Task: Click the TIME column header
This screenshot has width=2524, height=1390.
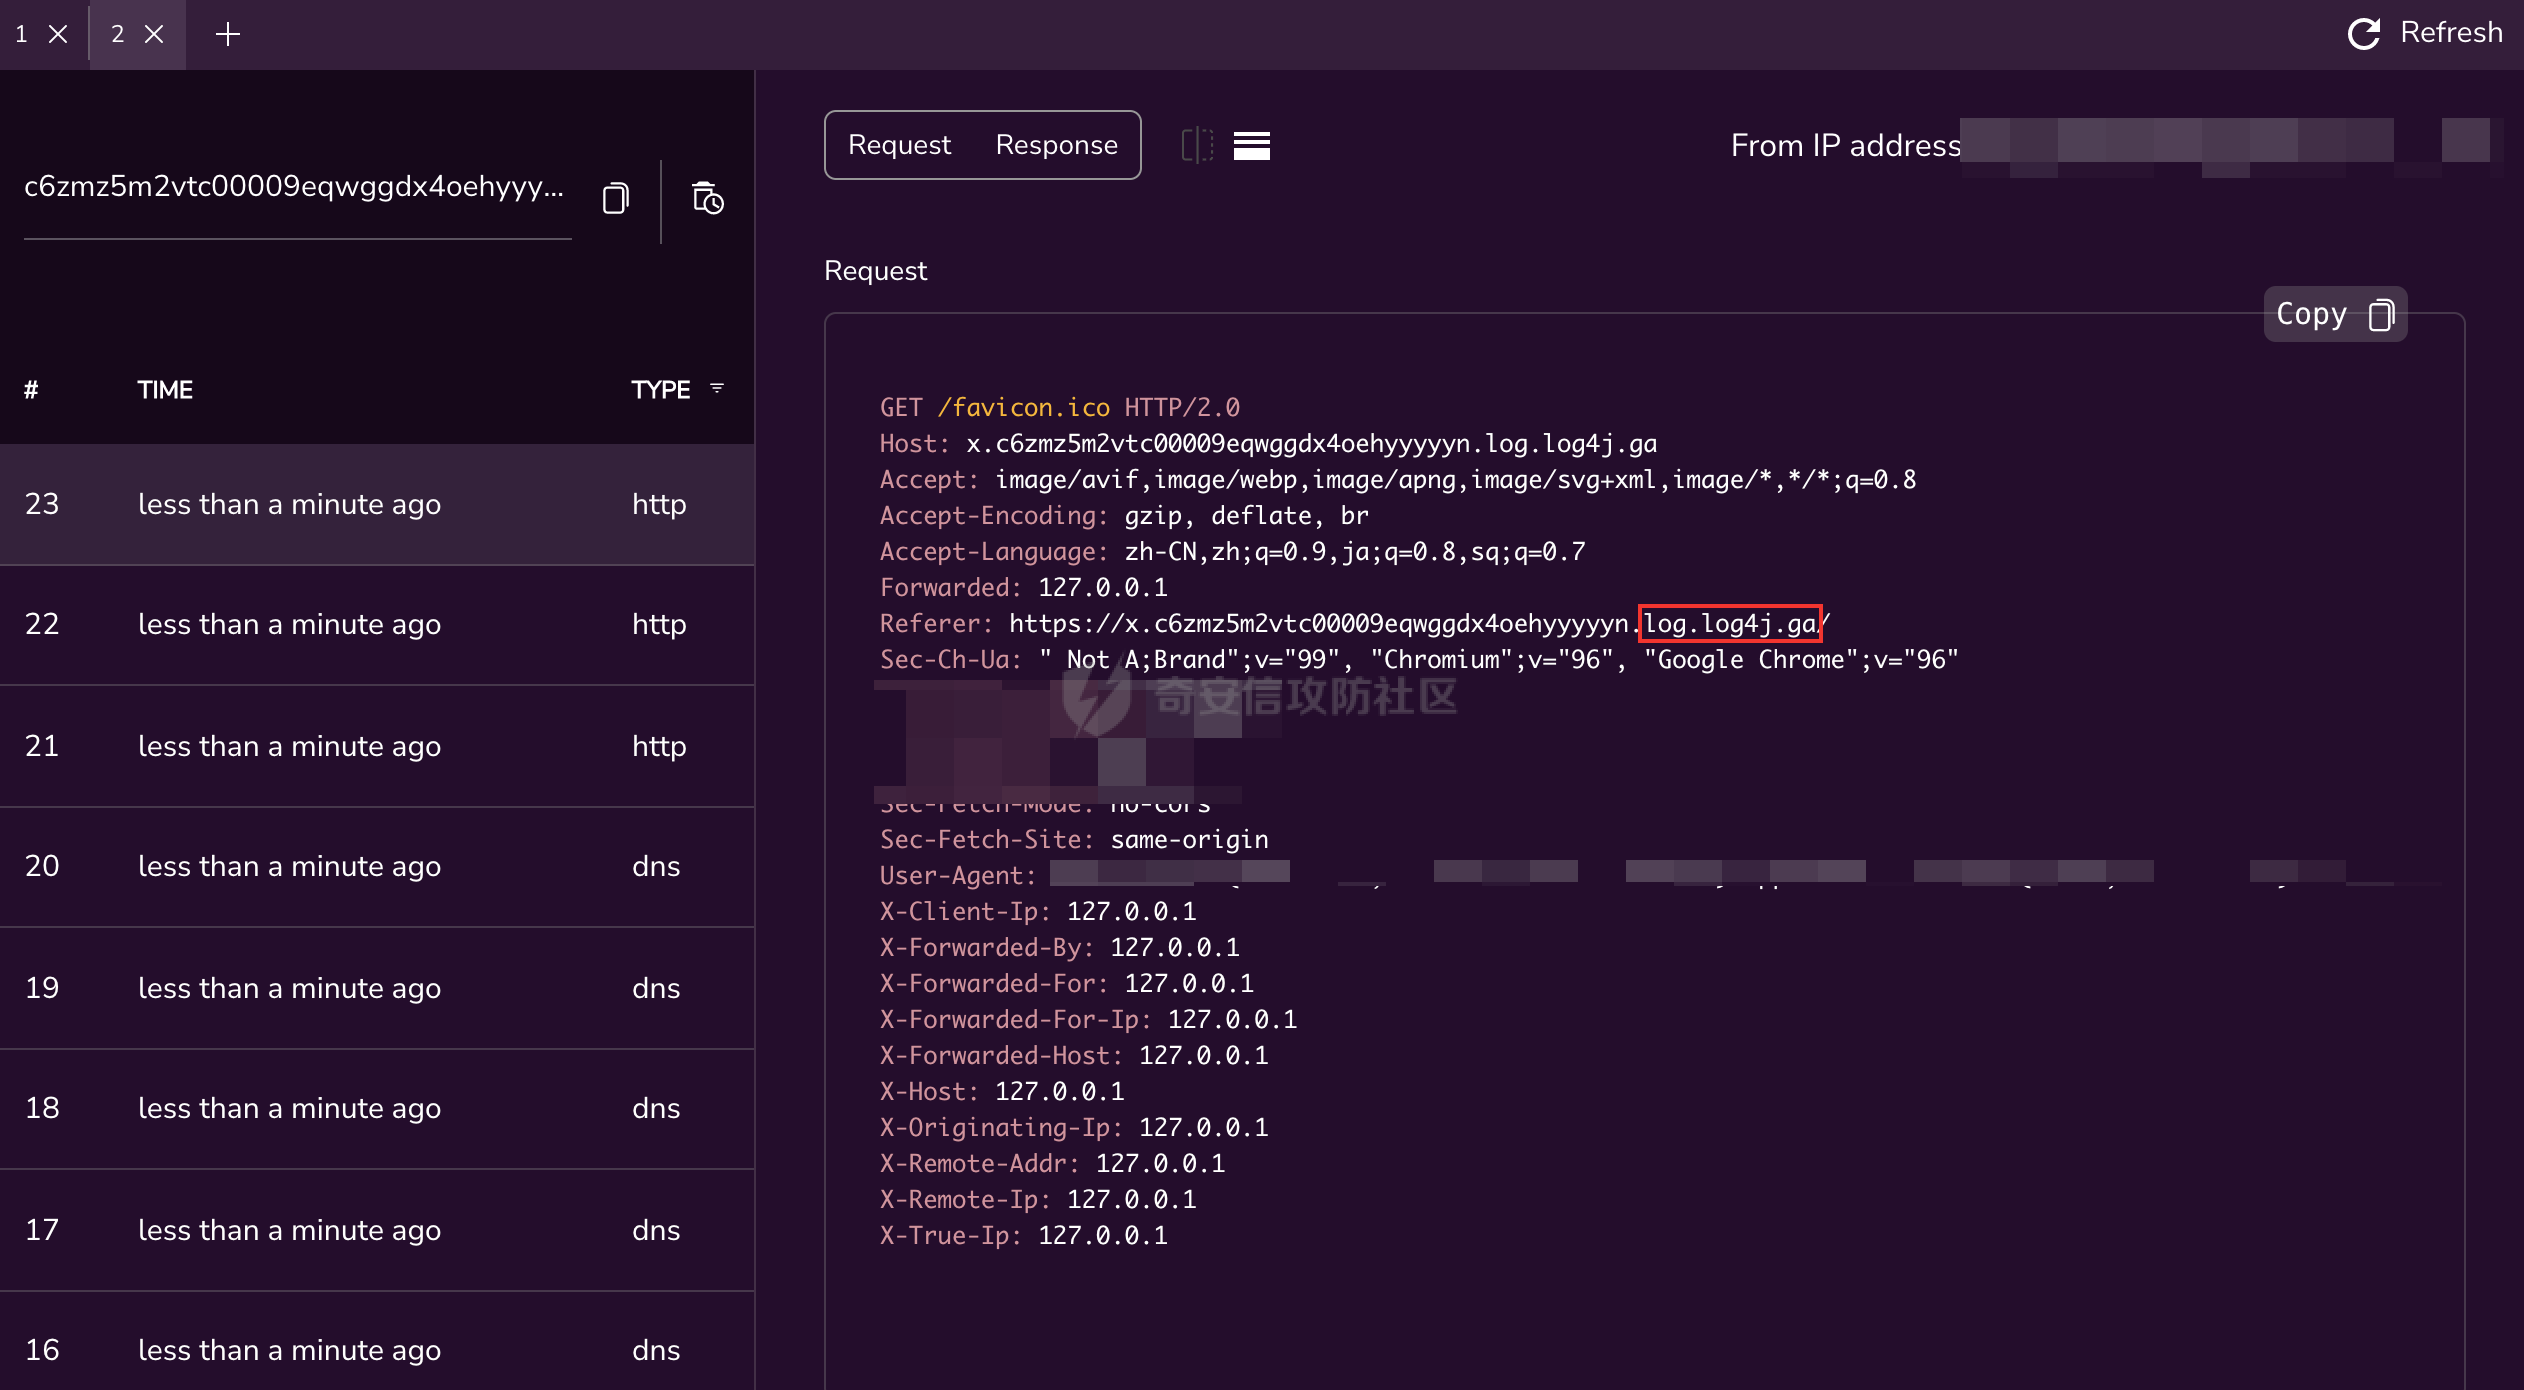Action: tap(165, 390)
